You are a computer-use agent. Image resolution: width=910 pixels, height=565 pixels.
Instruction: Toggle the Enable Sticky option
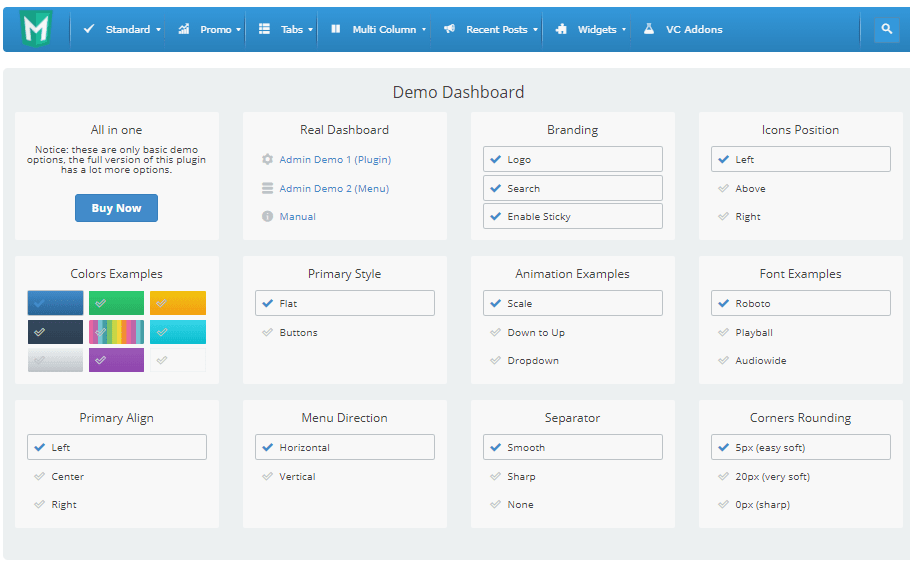[x=572, y=216]
